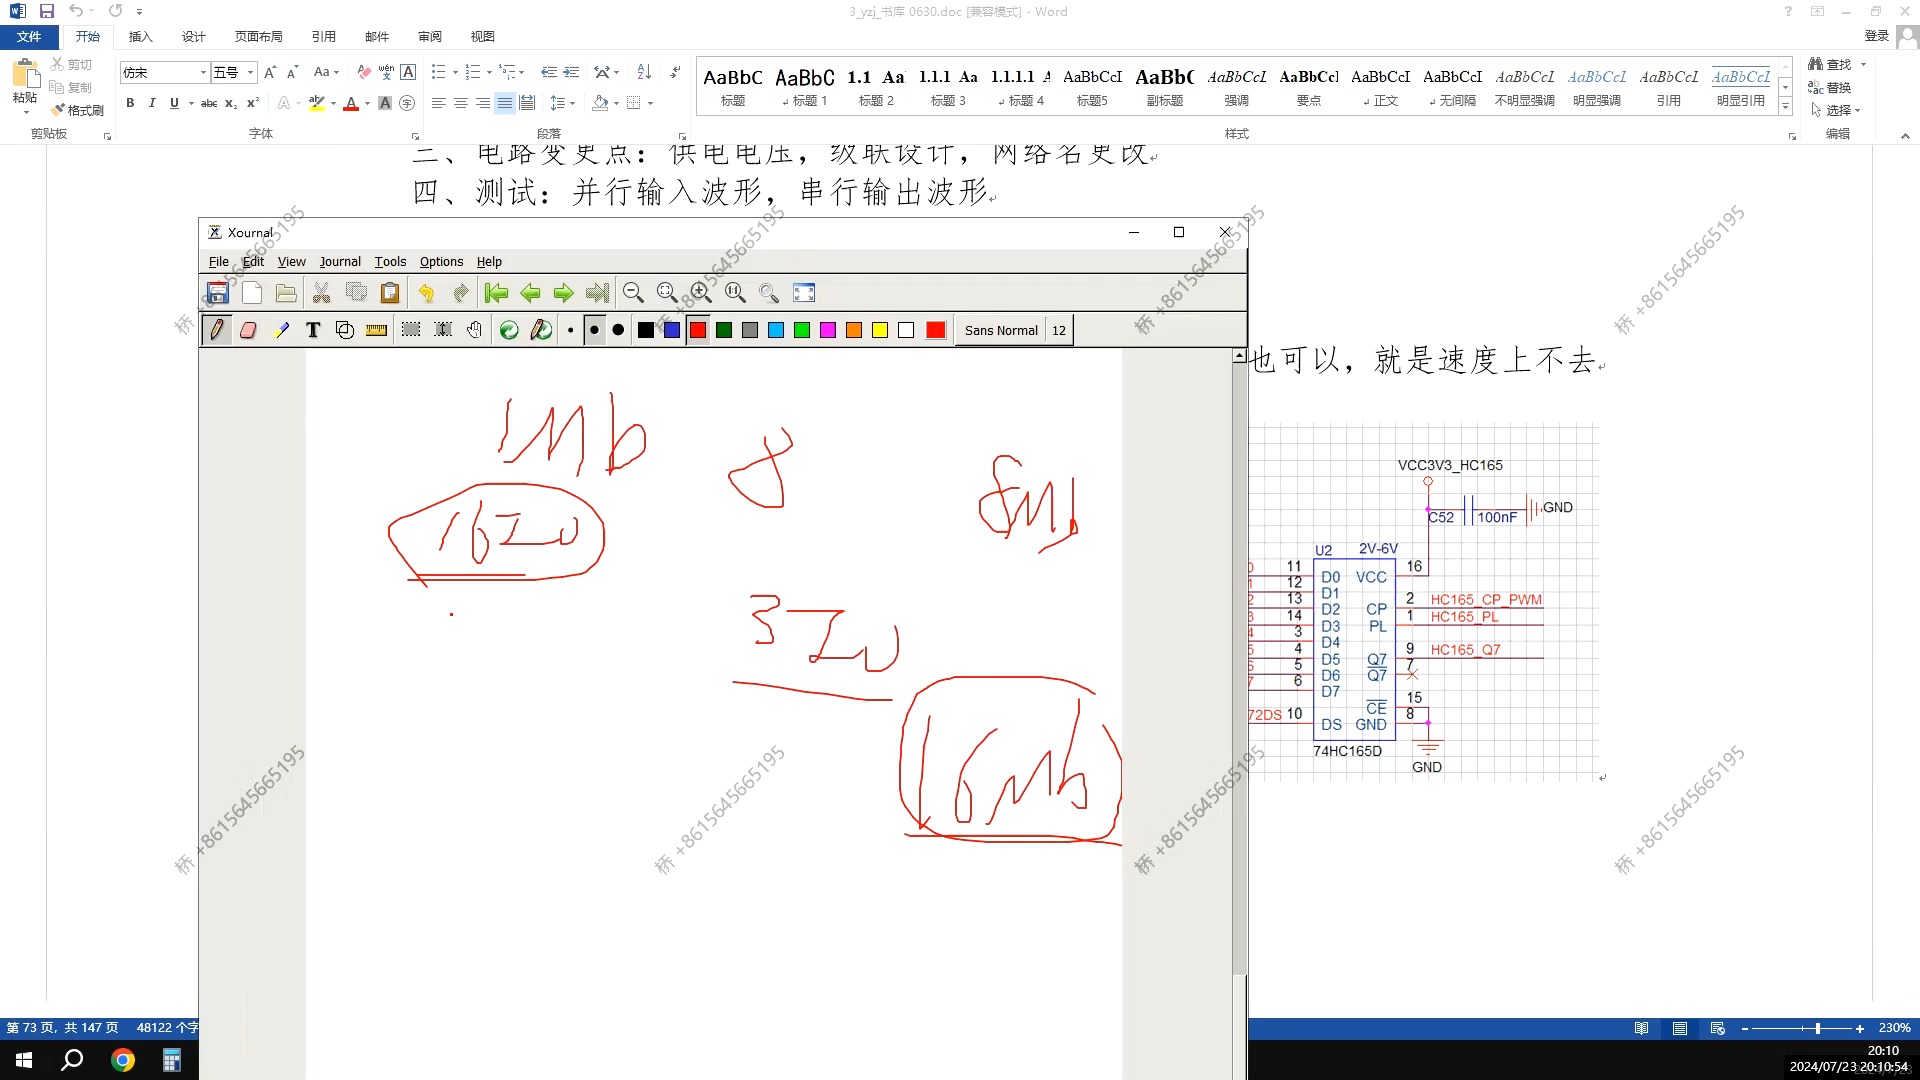Open the Change Case (Aa) dropdown

pyautogui.click(x=326, y=72)
